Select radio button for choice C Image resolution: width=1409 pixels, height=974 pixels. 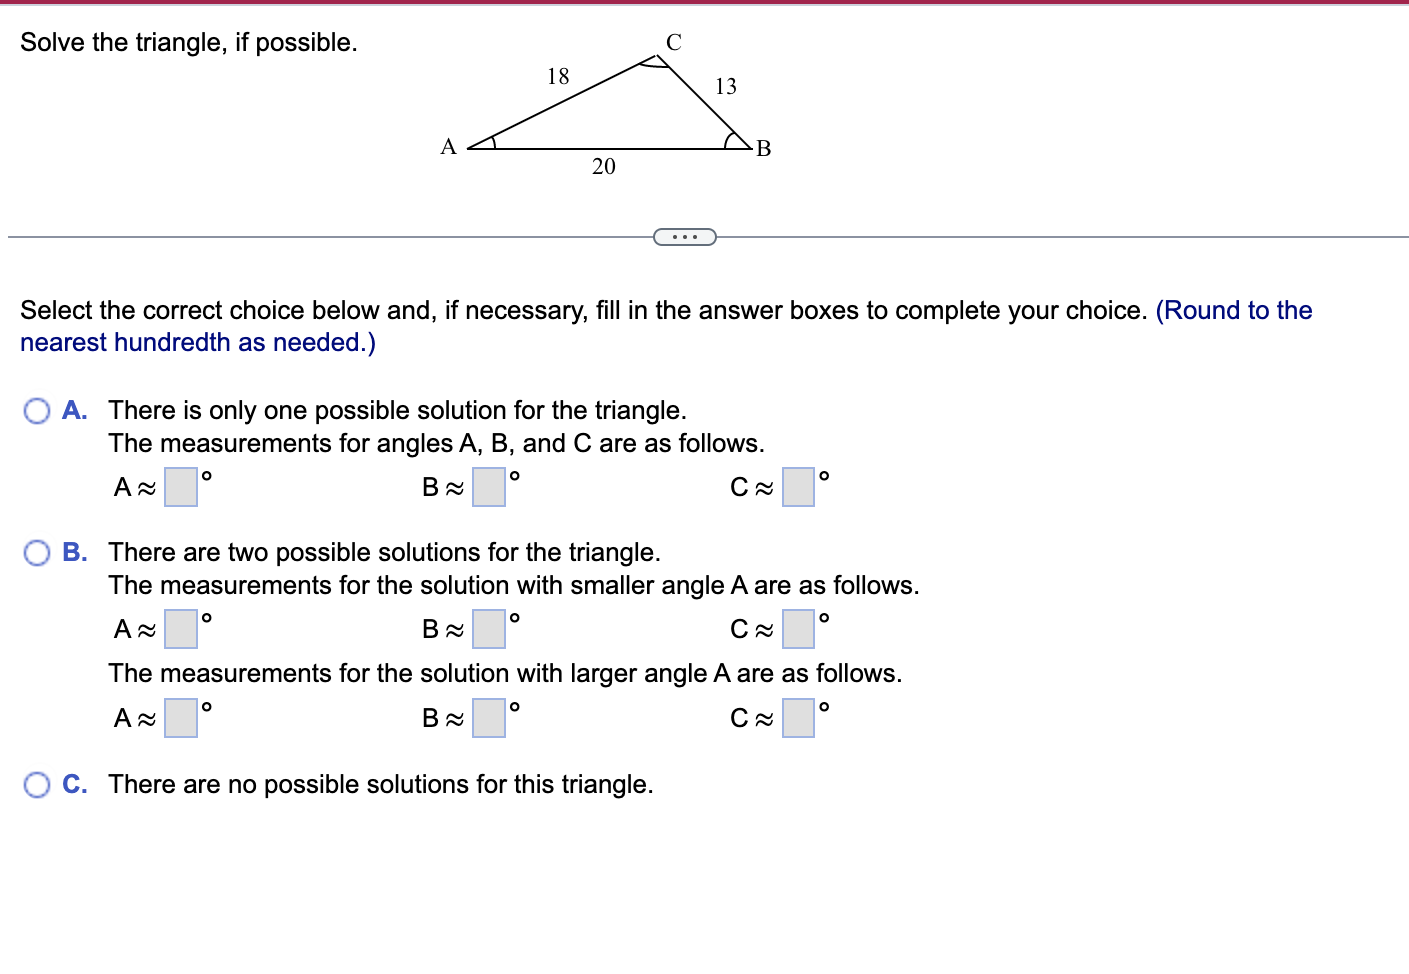[x=37, y=785]
